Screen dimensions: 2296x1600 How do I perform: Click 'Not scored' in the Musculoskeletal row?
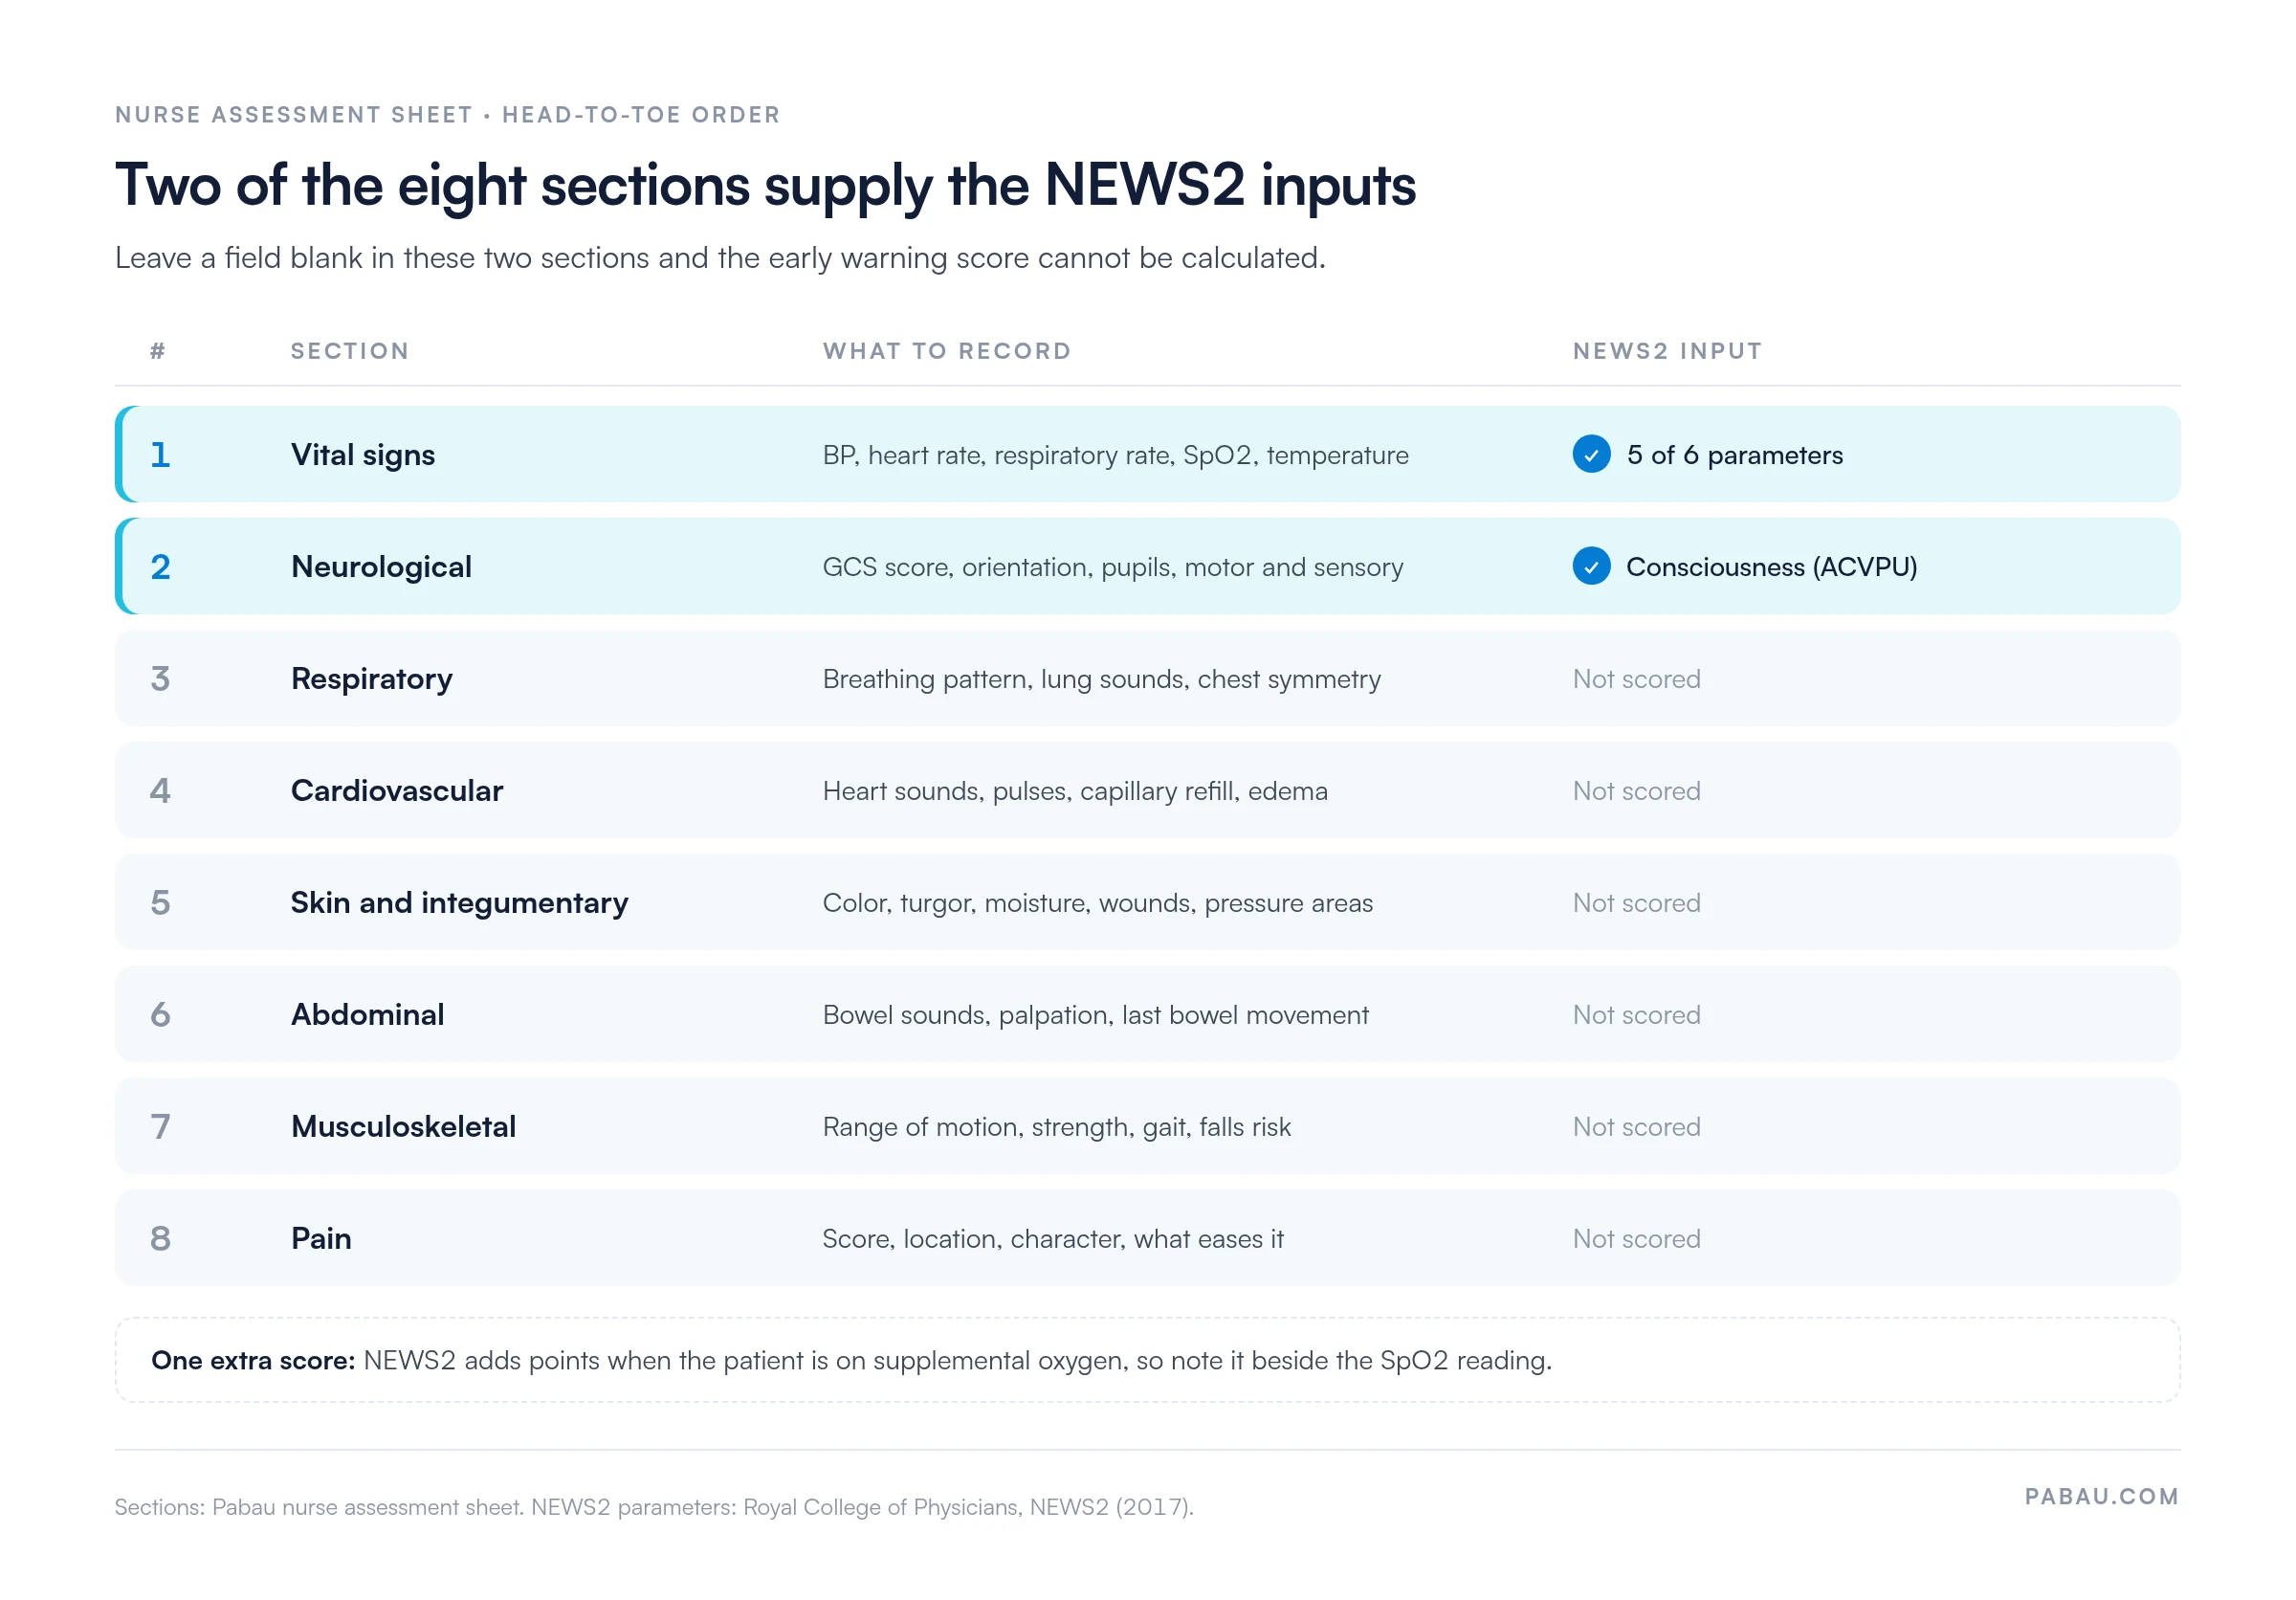[1637, 1127]
